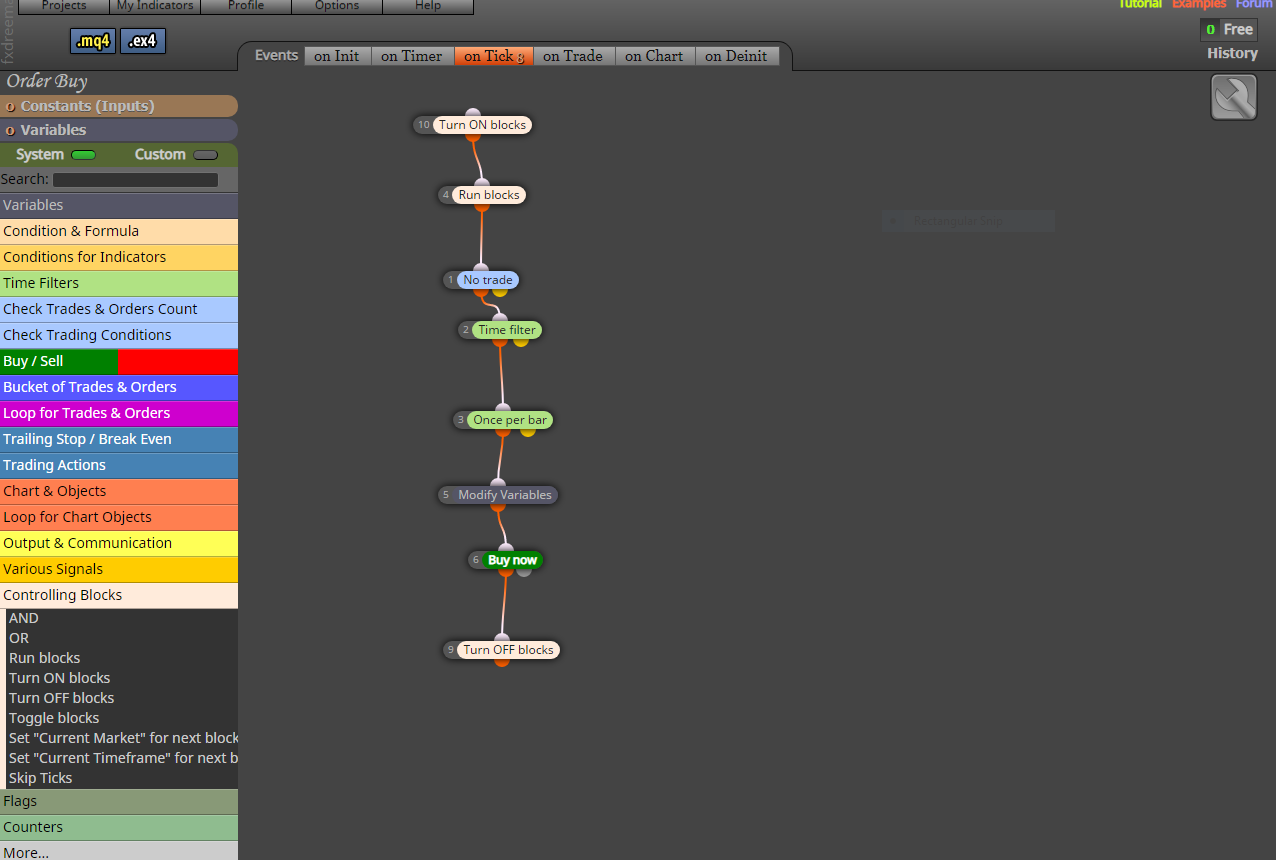Export project as .mq4 file

(x=93, y=41)
